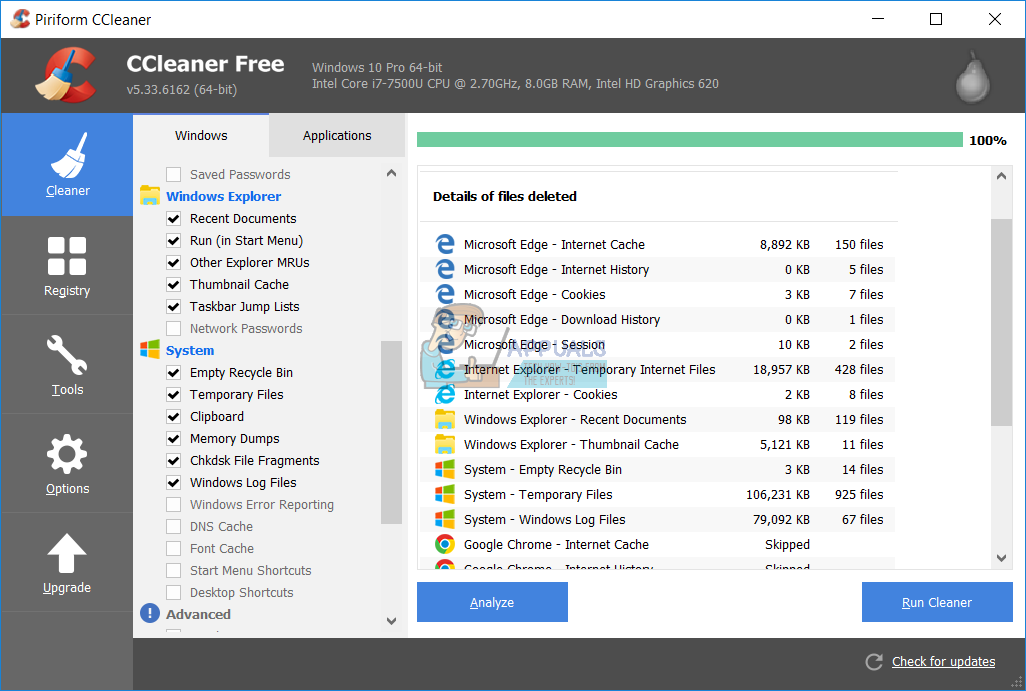Click the Run Cleaner button
Image resolution: width=1026 pixels, height=691 pixels.
[937, 602]
